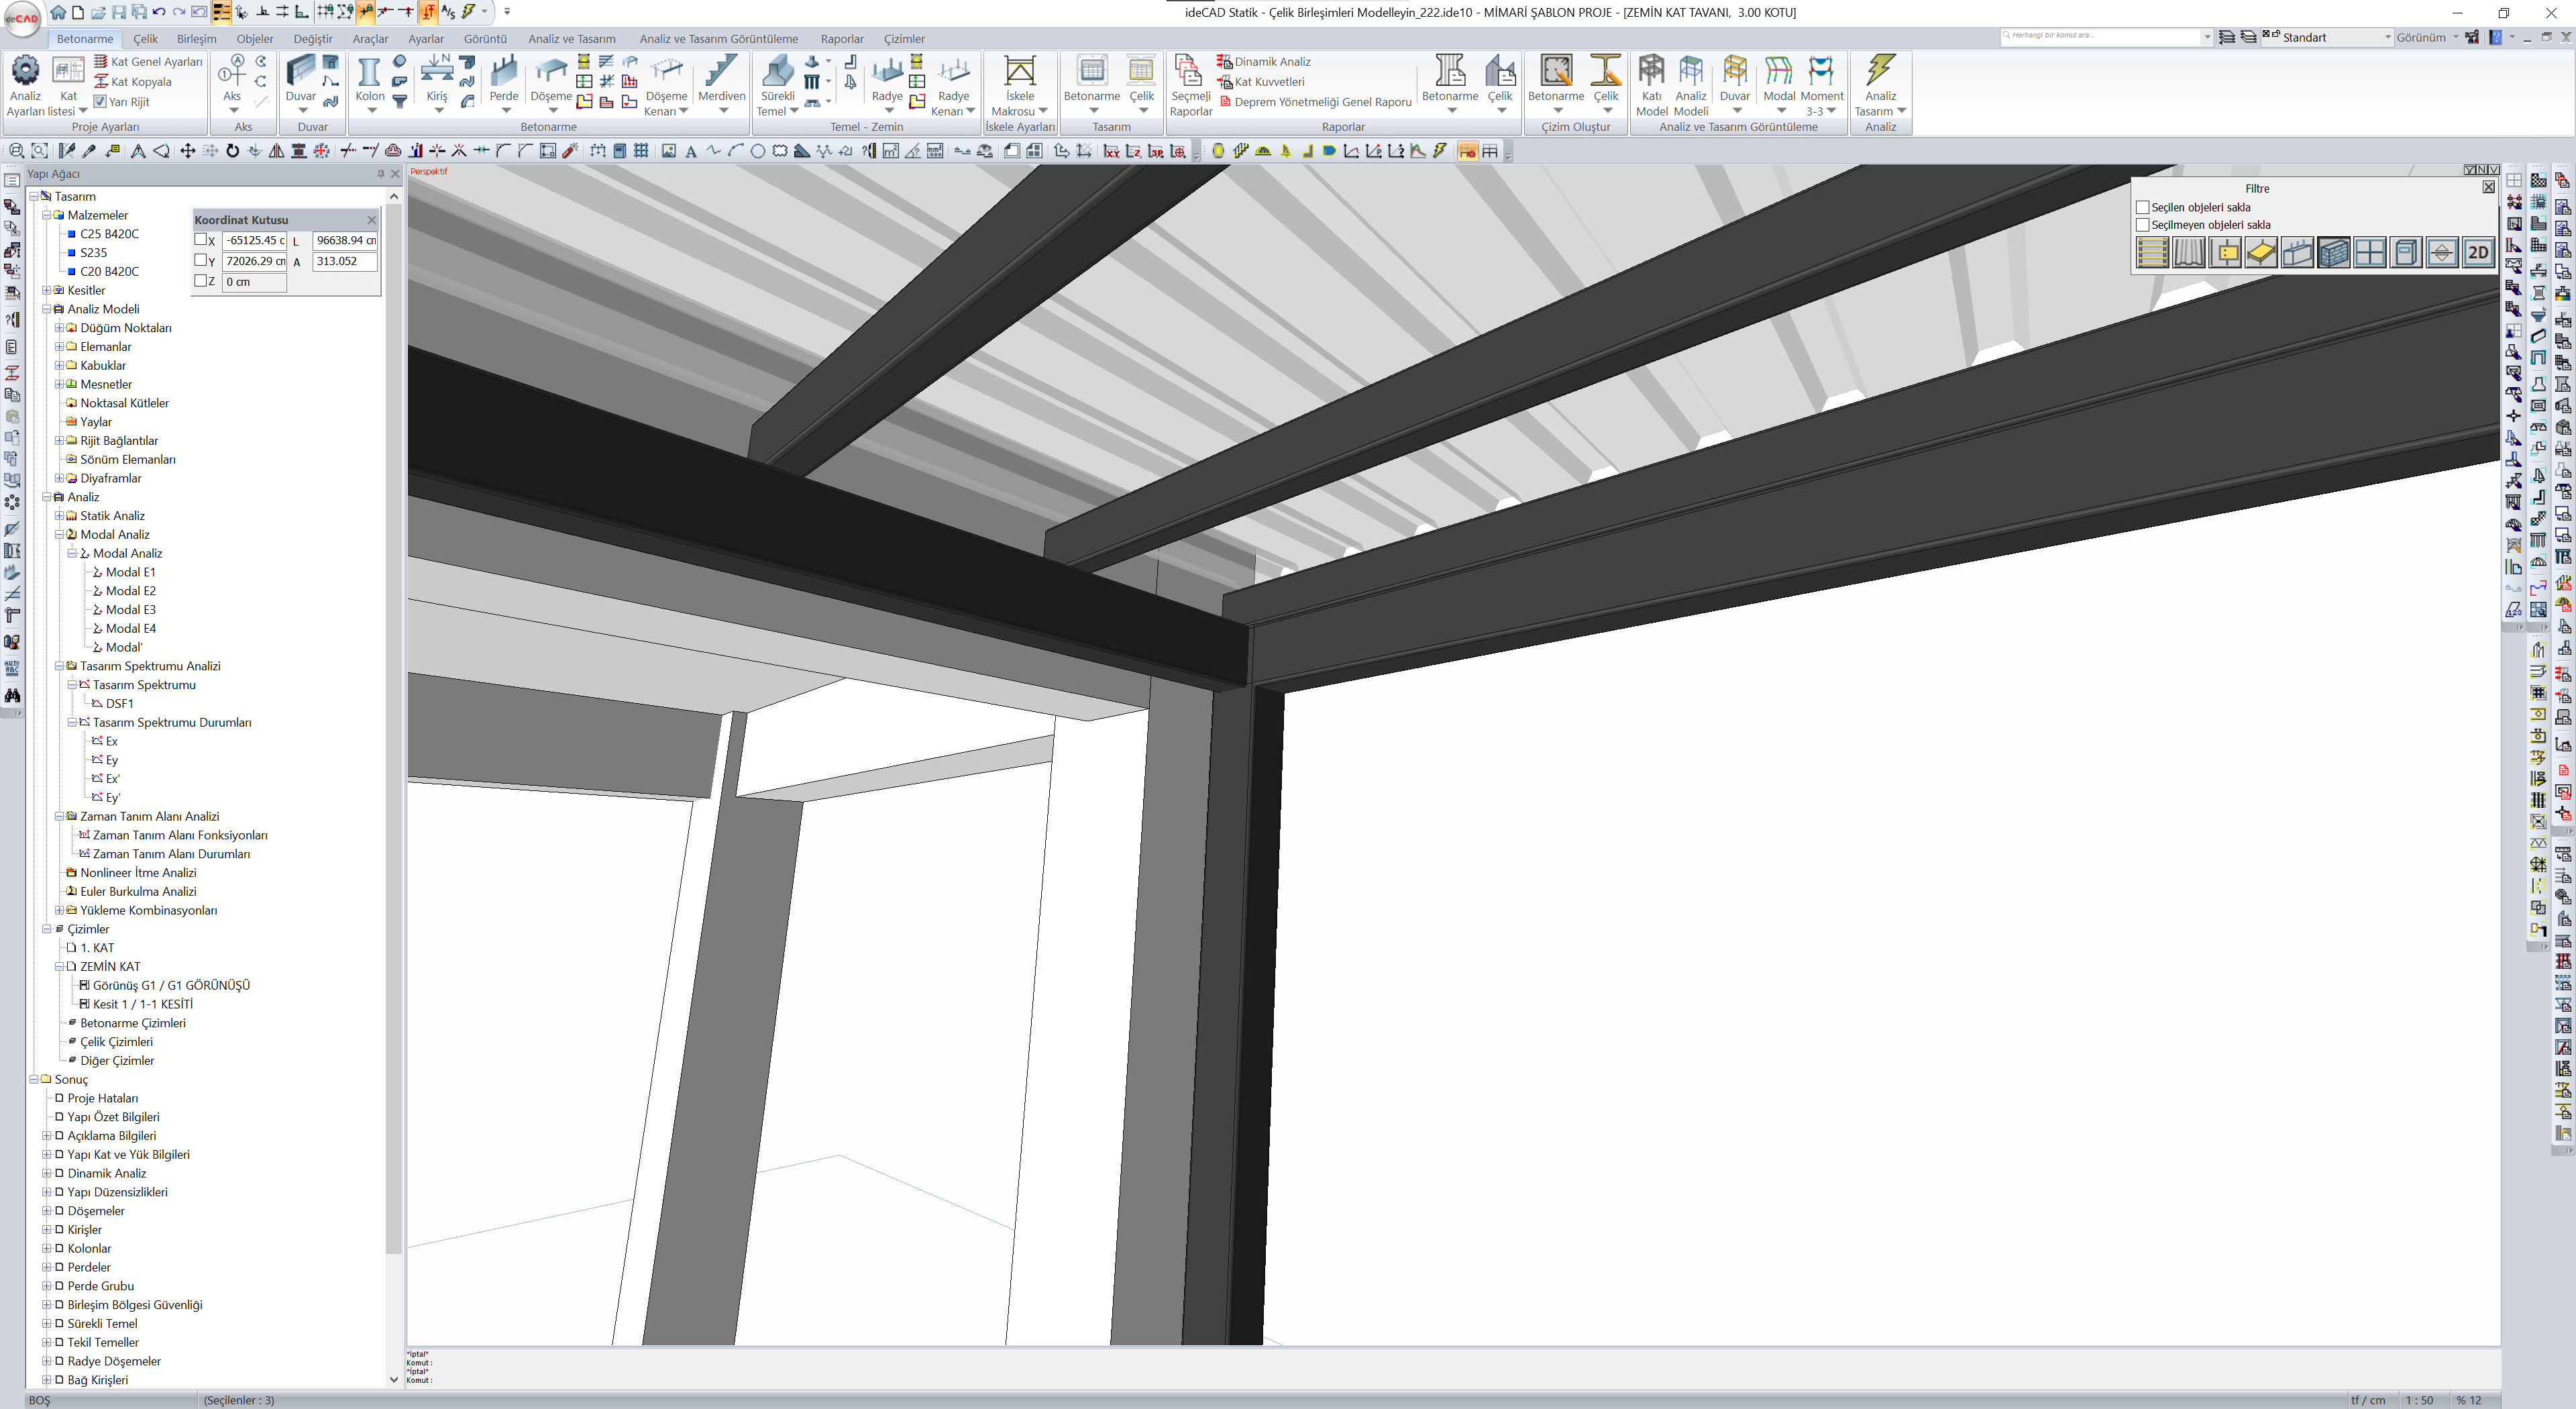Click the X coordinate input field
This screenshot has height=1409, width=2576.
point(254,241)
